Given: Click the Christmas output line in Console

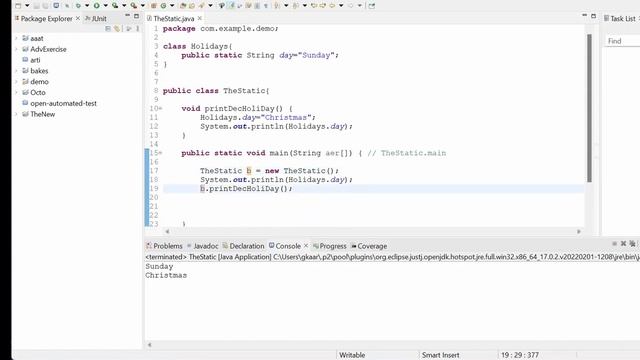Looking at the screenshot, I should pyautogui.click(x=166, y=276).
